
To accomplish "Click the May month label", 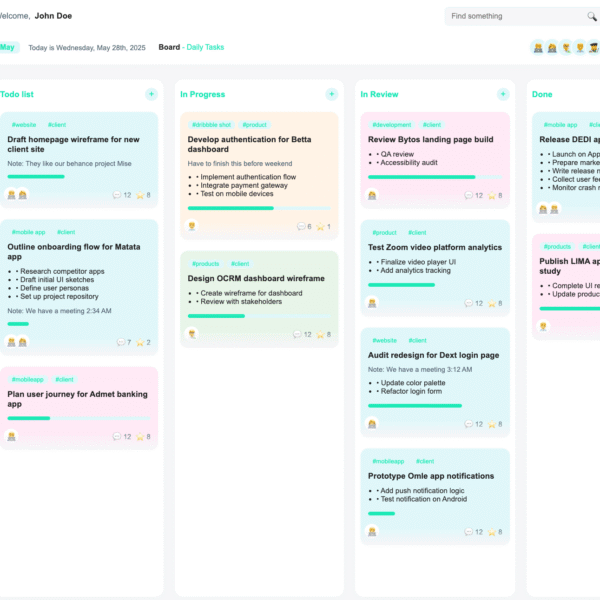I will (x=8, y=47).
